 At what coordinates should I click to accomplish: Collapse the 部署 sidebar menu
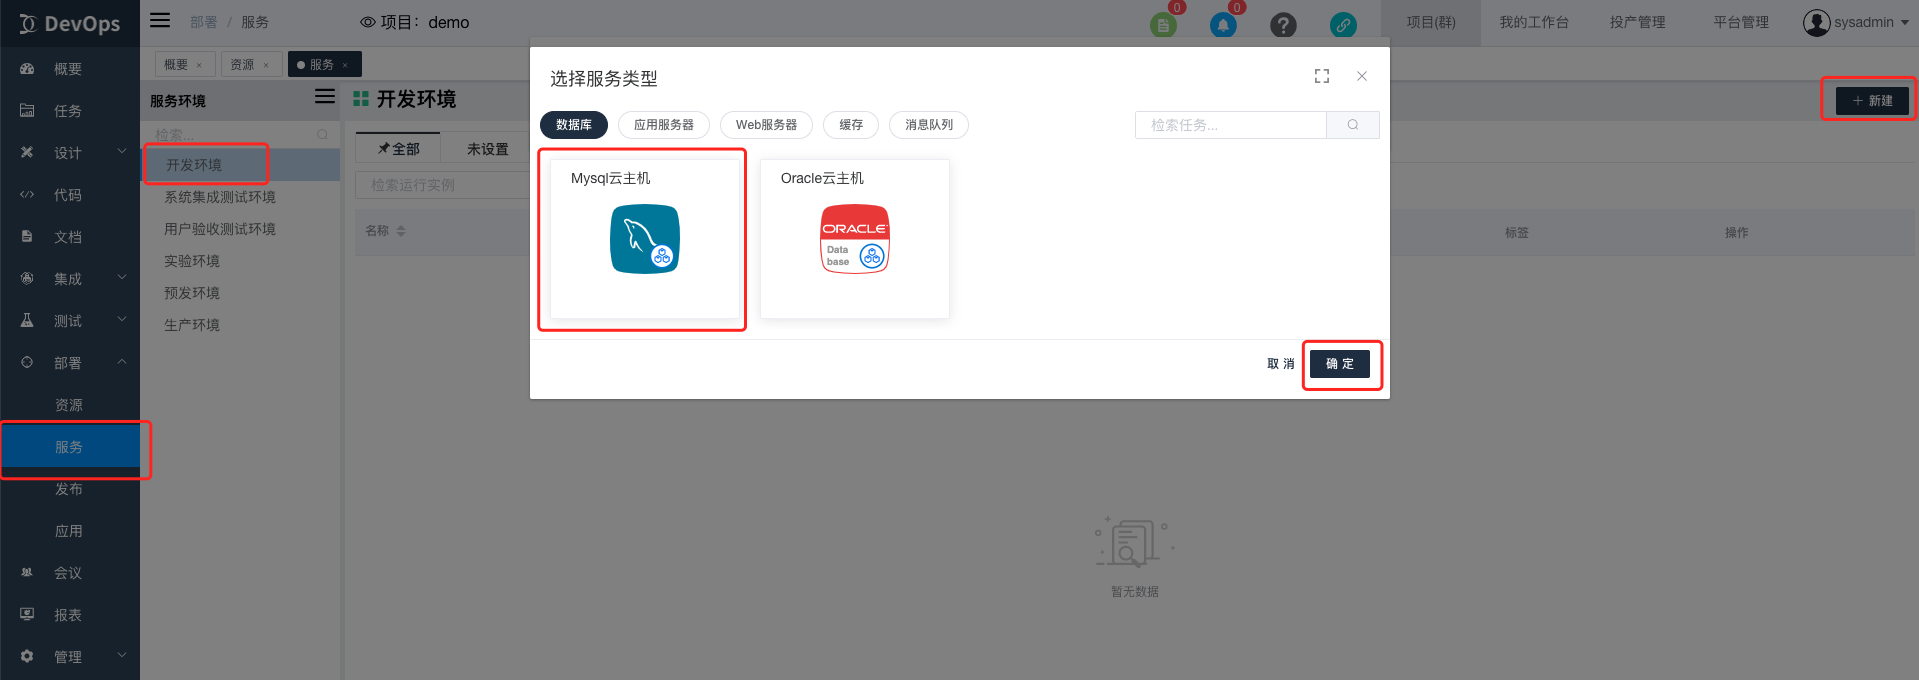coord(68,363)
